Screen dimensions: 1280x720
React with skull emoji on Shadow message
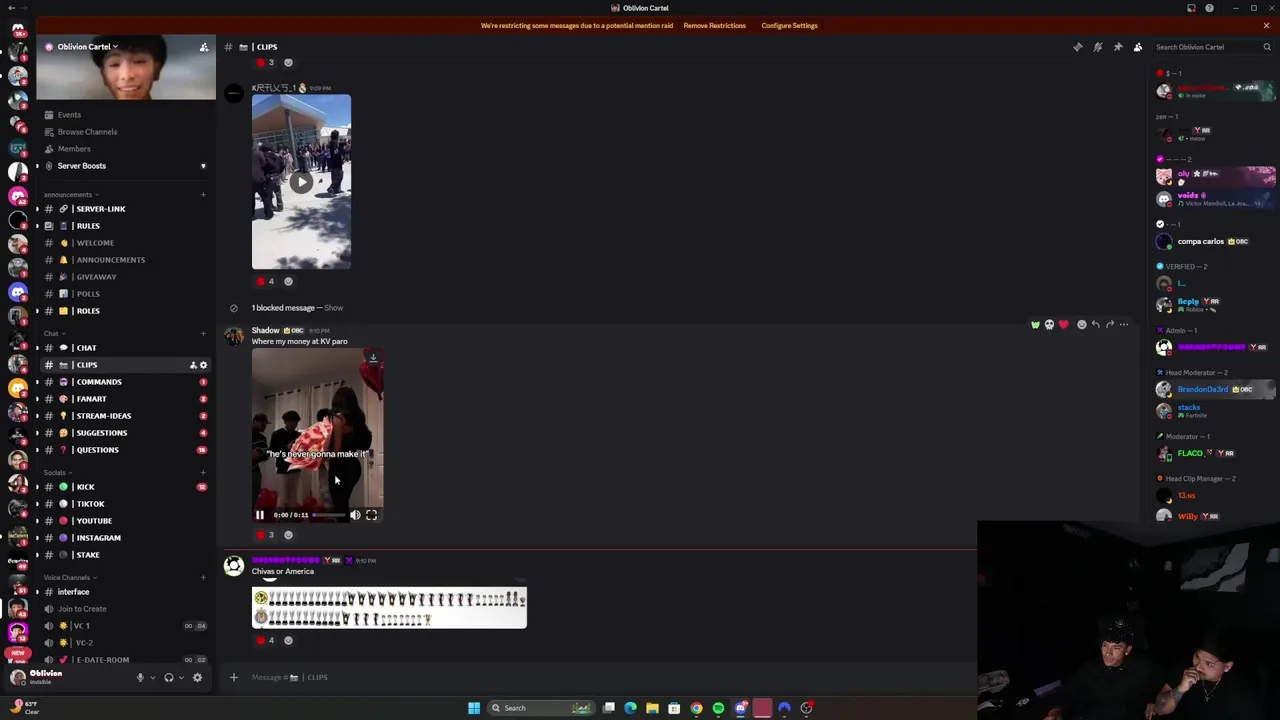(1049, 324)
